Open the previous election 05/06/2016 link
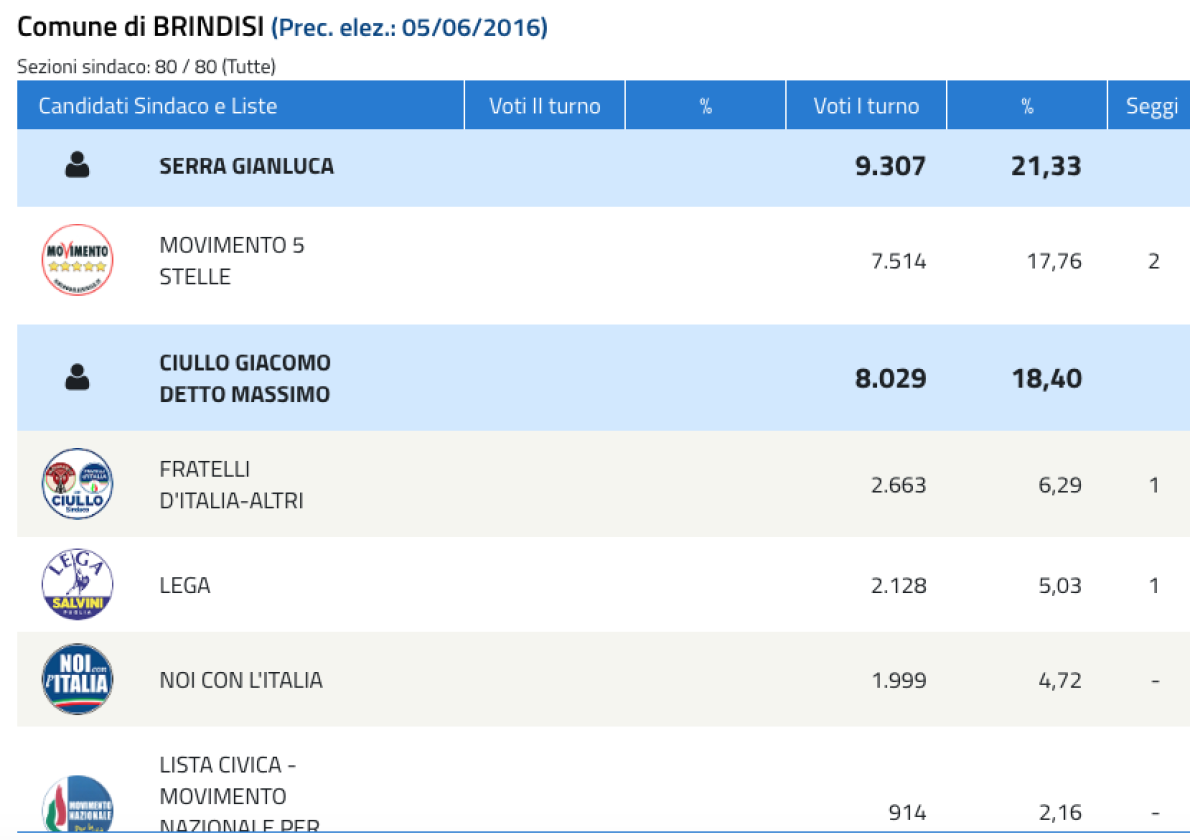Screen dimensions: 1190x840 tap(409, 27)
